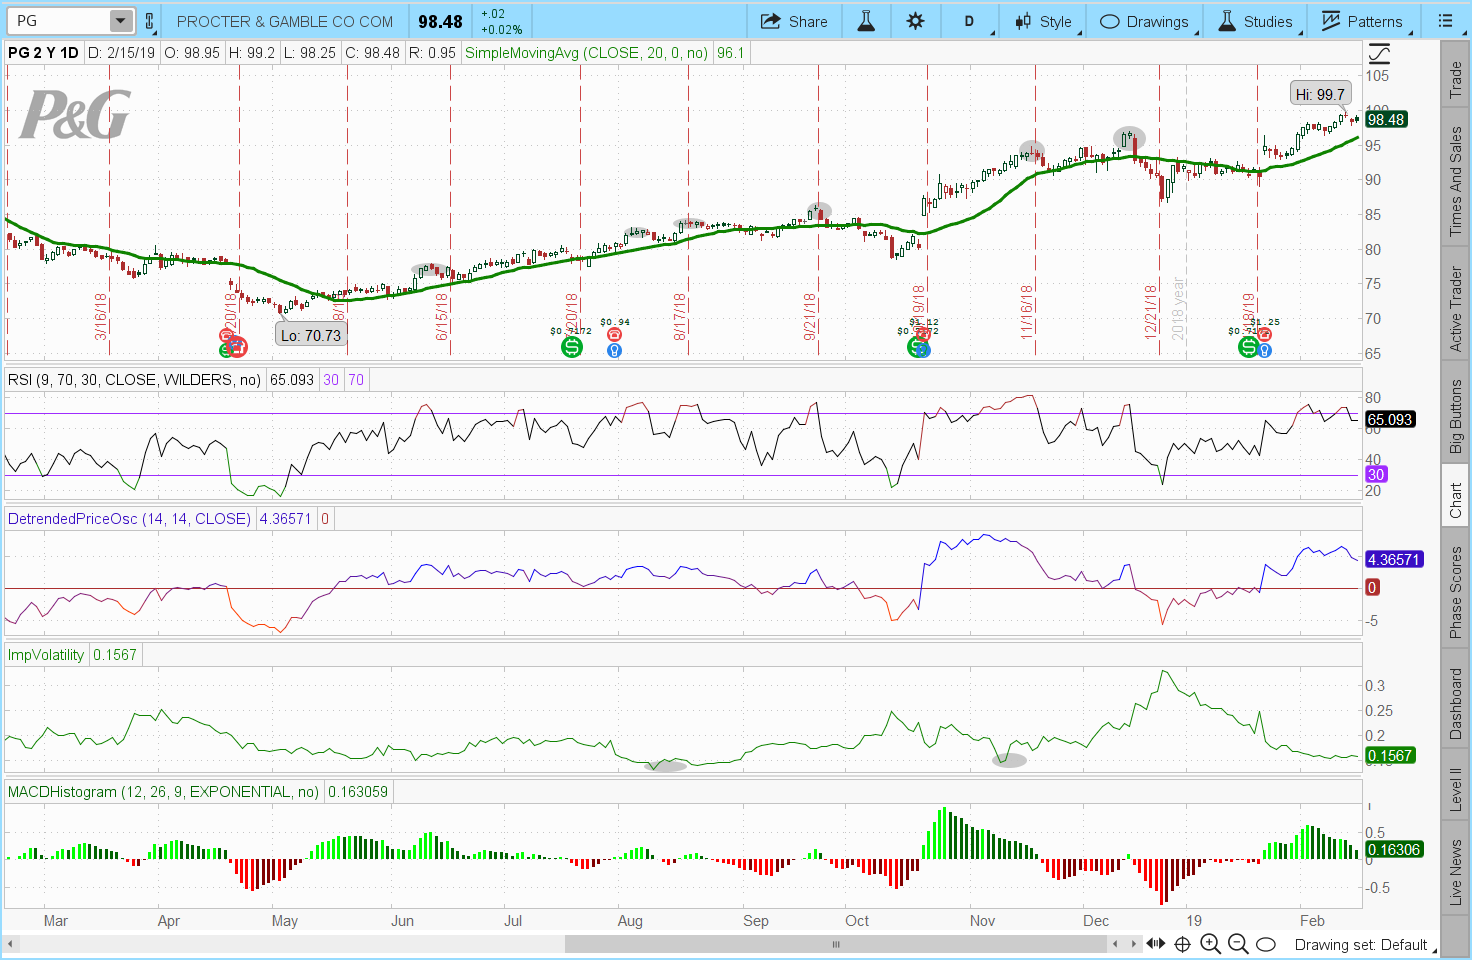1472x960 pixels.
Task: Open the Drawing set: Default selector
Action: click(x=1360, y=944)
